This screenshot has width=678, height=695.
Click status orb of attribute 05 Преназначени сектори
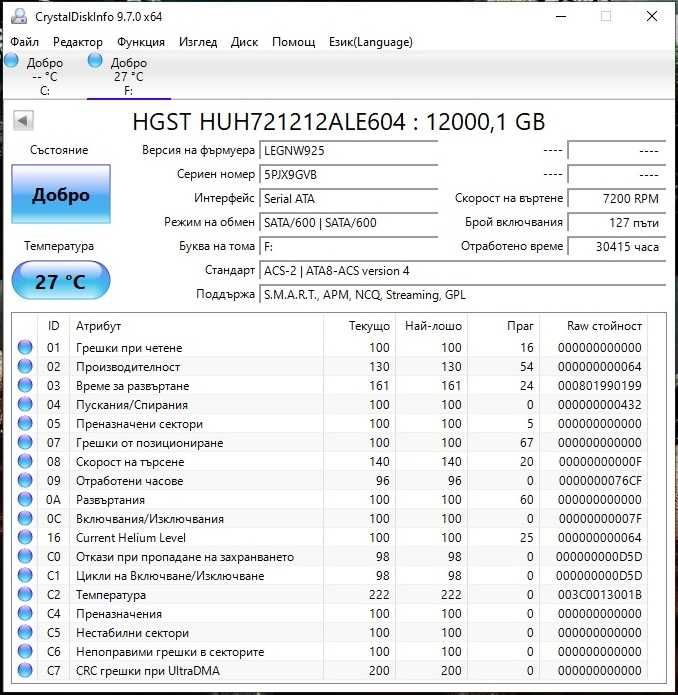[x=25, y=423]
